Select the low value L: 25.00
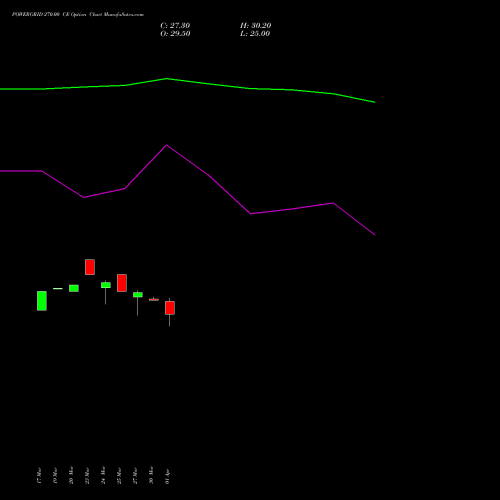The width and height of the screenshot is (500, 500). pos(255,34)
